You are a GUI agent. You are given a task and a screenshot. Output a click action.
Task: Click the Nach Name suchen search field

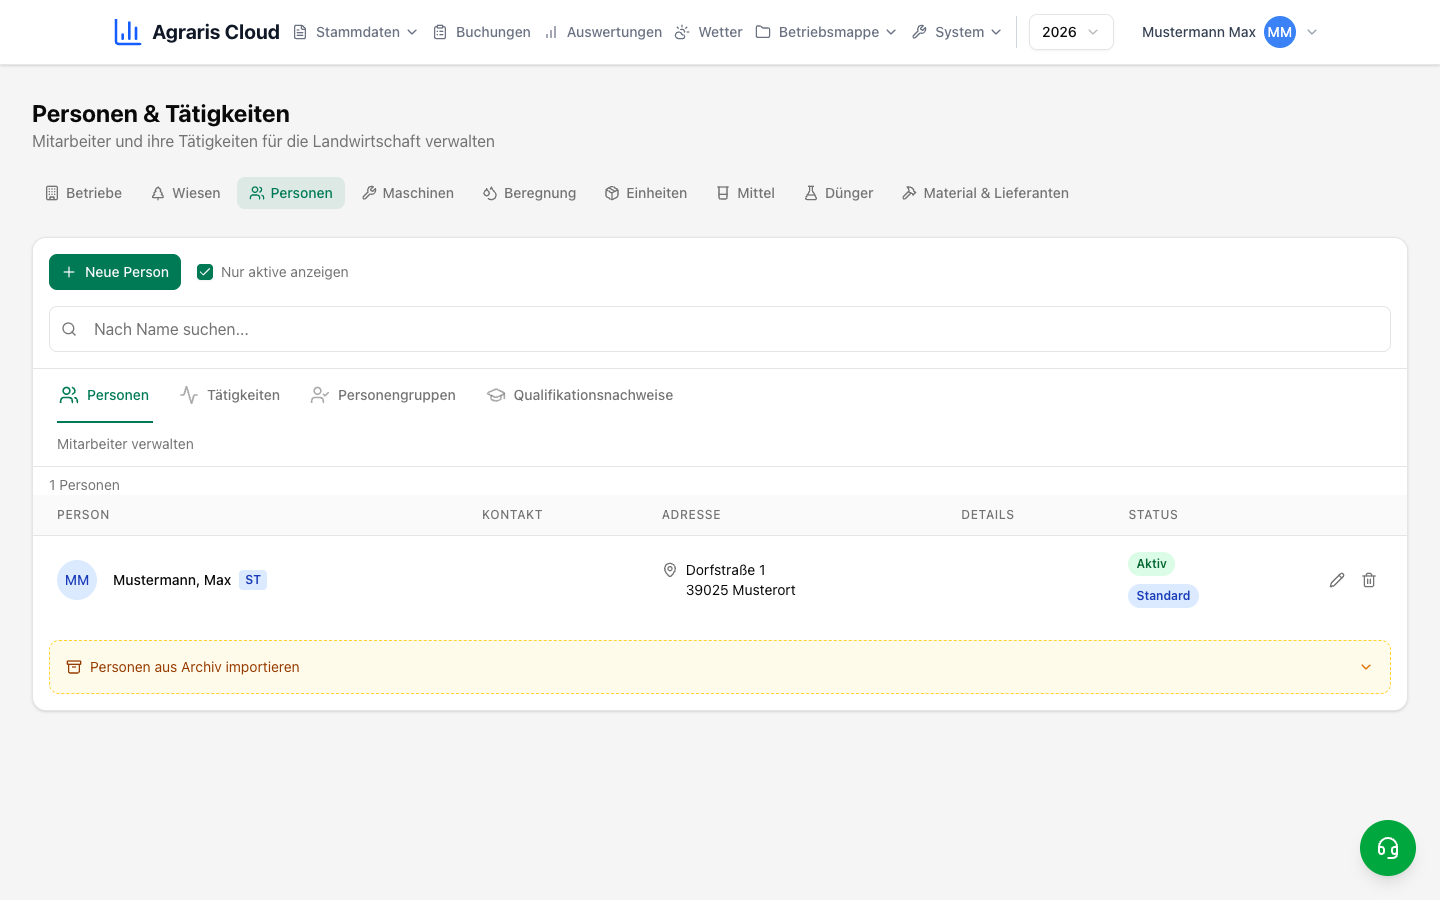pyautogui.click(x=720, y=329)
